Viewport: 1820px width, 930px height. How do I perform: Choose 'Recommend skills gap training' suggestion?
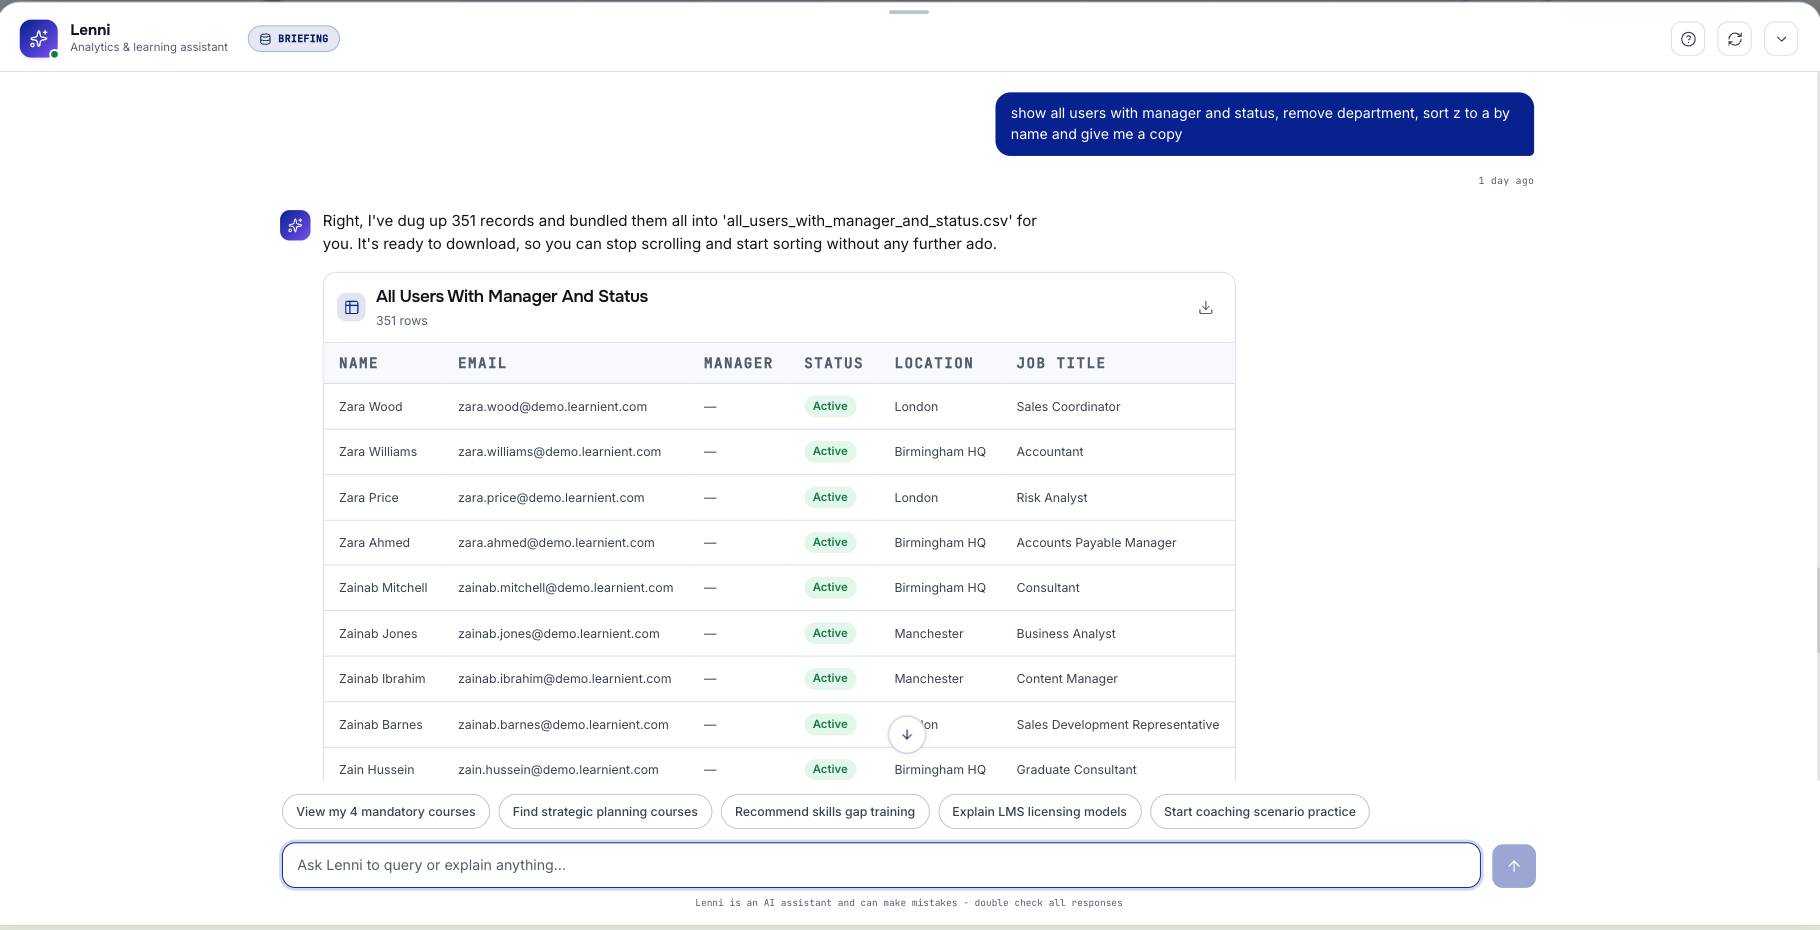tap(825, 812)
